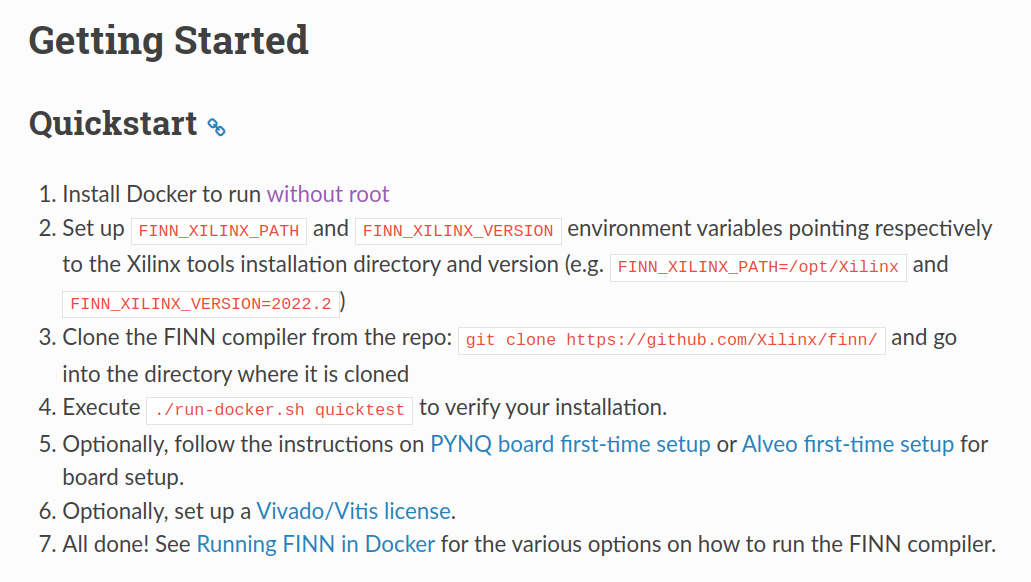This screenshot has height=582, width=1031.
Task: Click the "to verify your installation." text
Action: [543, 408]
